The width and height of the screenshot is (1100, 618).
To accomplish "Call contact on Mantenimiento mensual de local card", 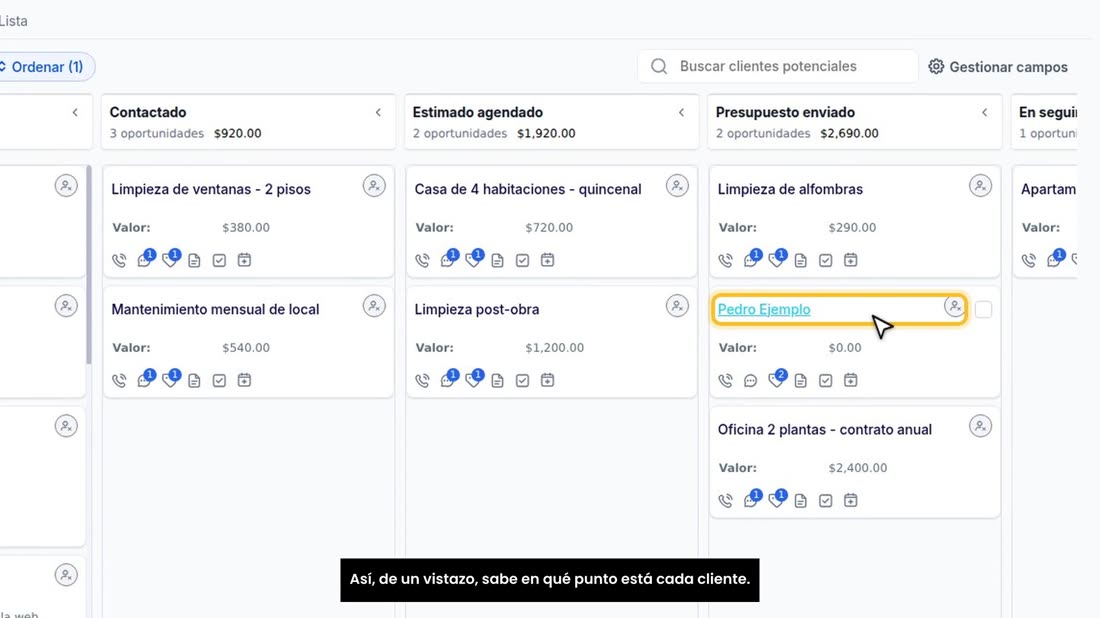I will coord(119,380).
